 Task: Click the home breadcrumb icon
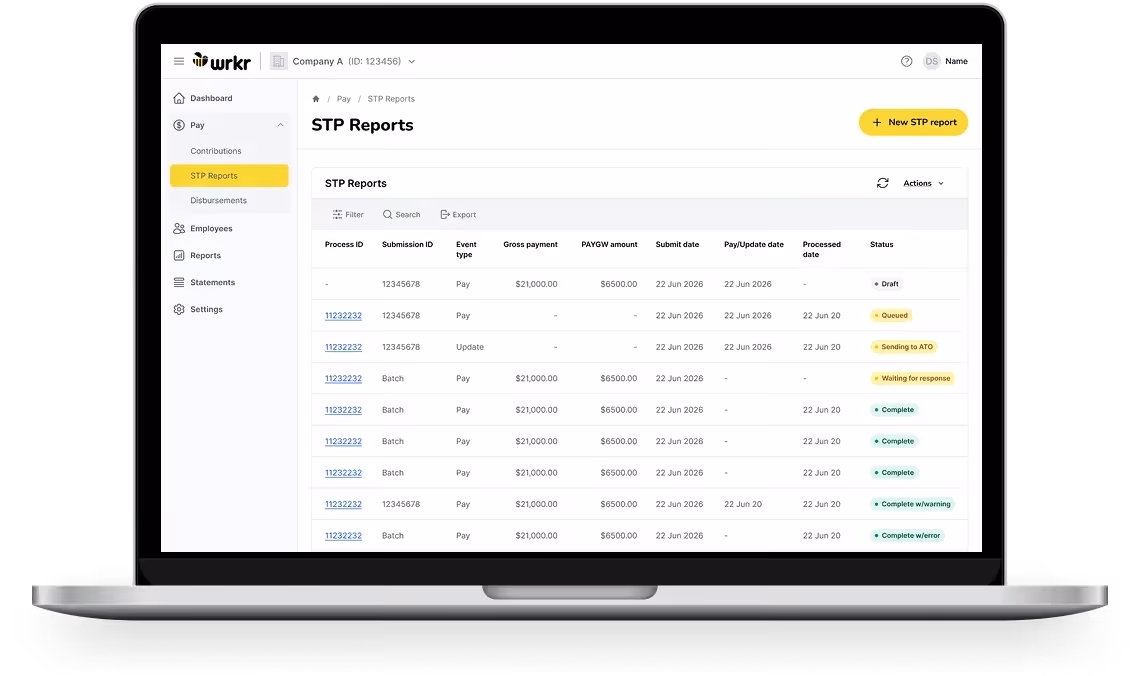(x=316, y=99)
